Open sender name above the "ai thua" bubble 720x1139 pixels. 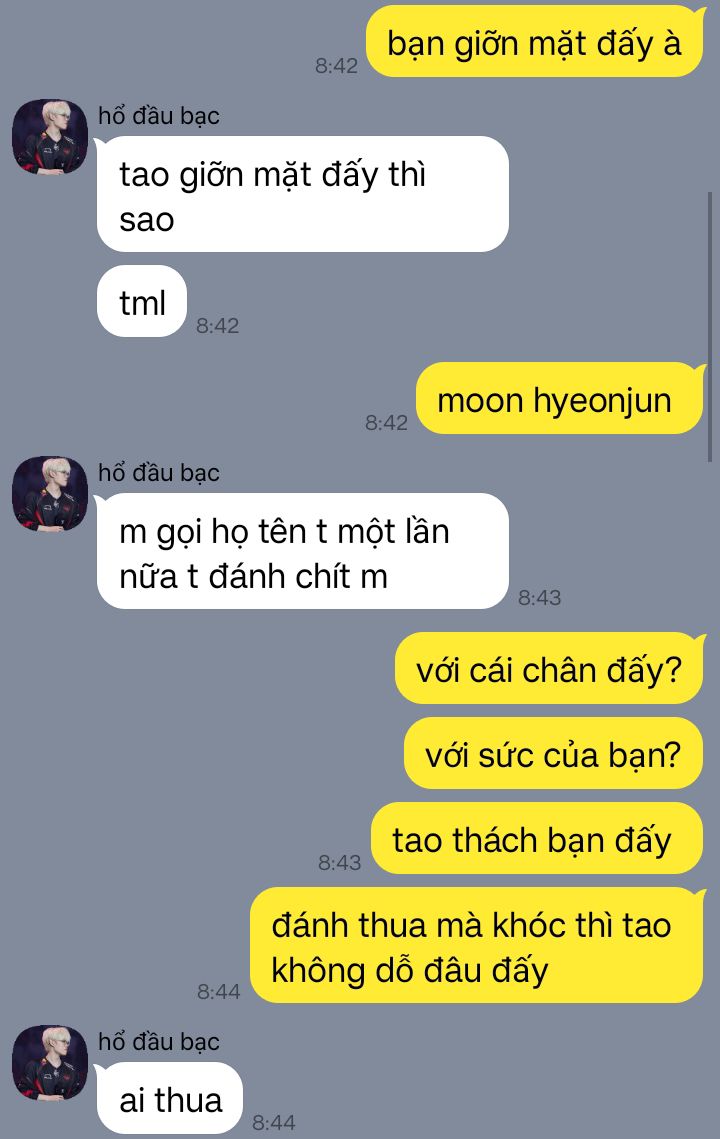point(159,1042)
